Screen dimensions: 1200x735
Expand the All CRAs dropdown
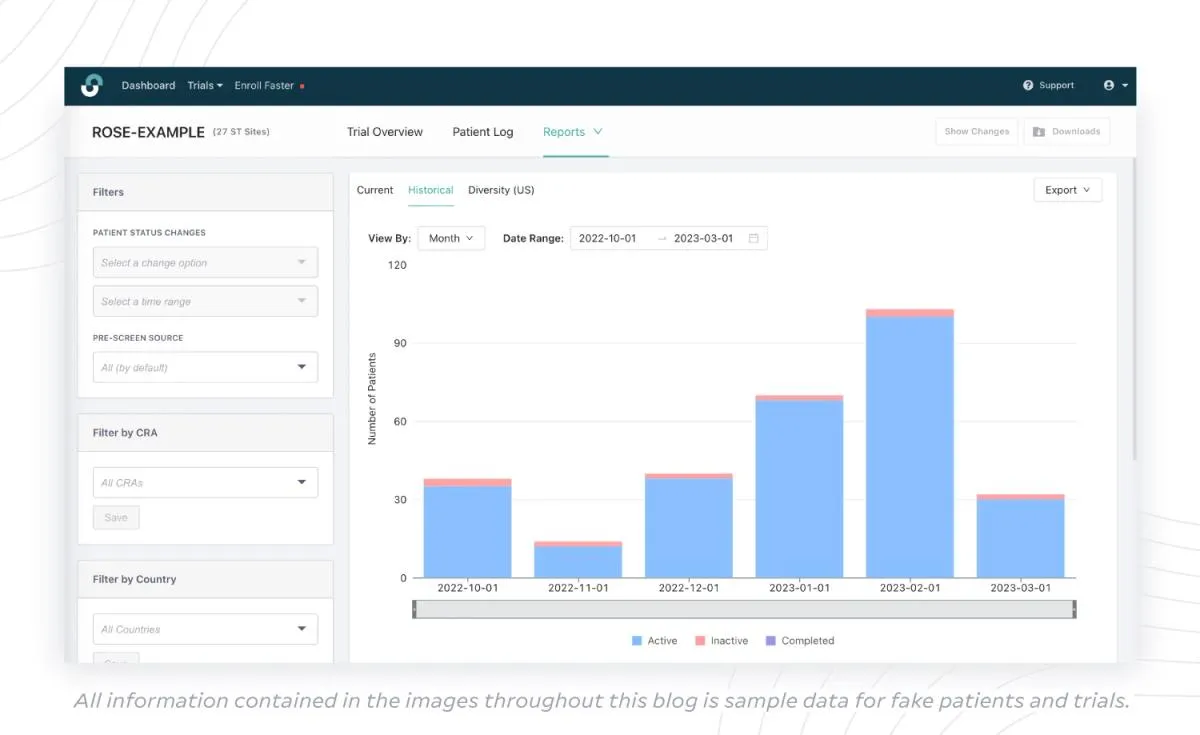[x=205, y=483]
